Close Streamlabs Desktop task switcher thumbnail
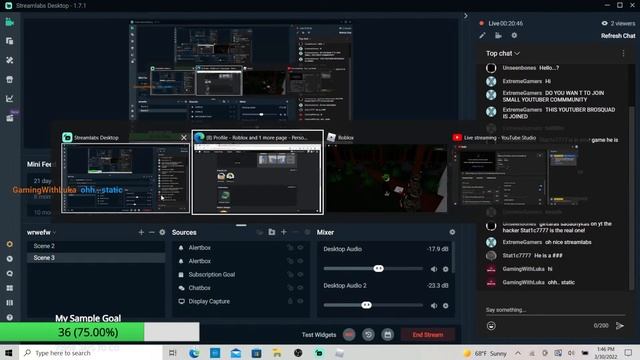Screen dimensions: 640x360 click(x=184, y=138)
